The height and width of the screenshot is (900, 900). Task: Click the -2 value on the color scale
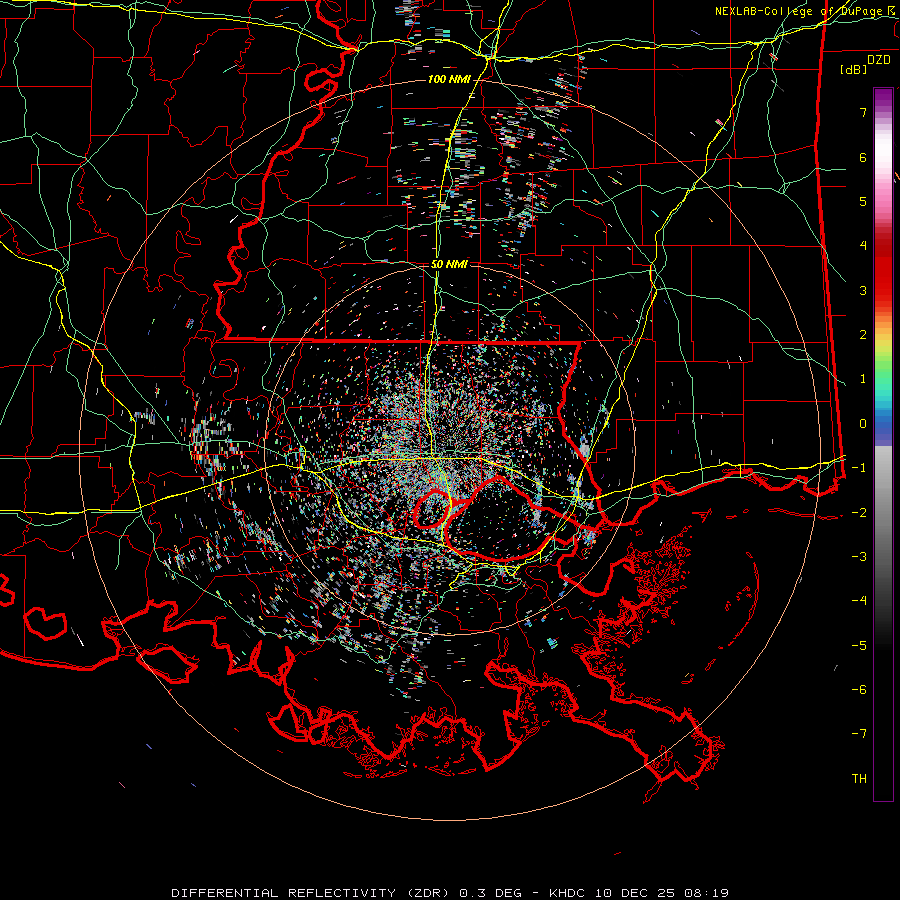(x=859, y=512)
